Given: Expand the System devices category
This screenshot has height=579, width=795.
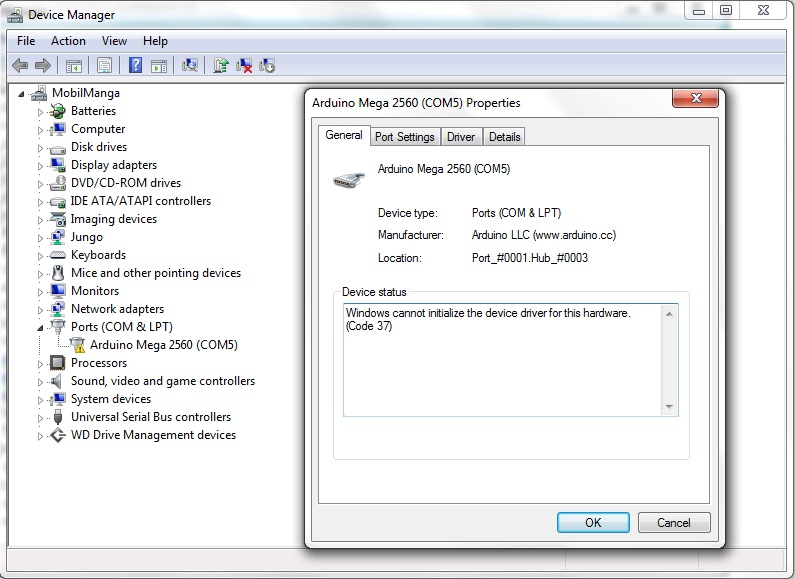Looking at the screenshot, I should (41, 400).
